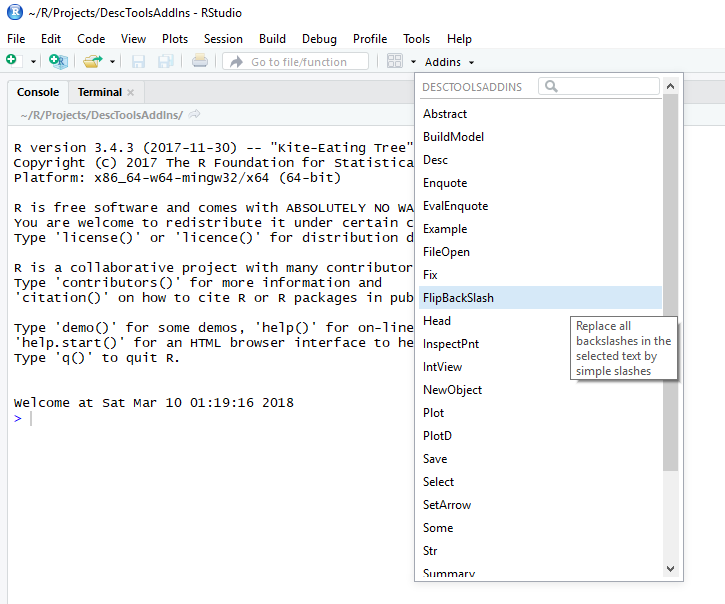
Task: Choose the BuildModel addin
Action: pyautogui.click(x=453, y=136)
